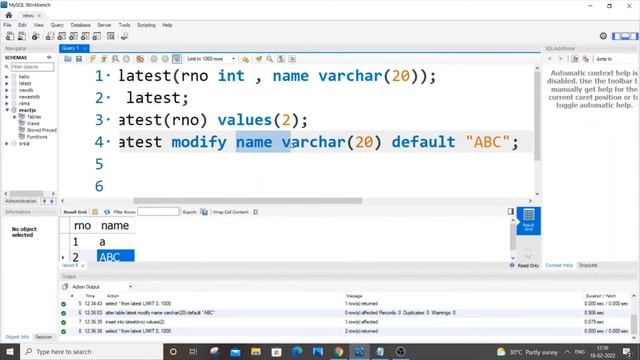The width and height of the screenshot is (640, 360).
Task: Click the create new table icon
Action: 62,36
